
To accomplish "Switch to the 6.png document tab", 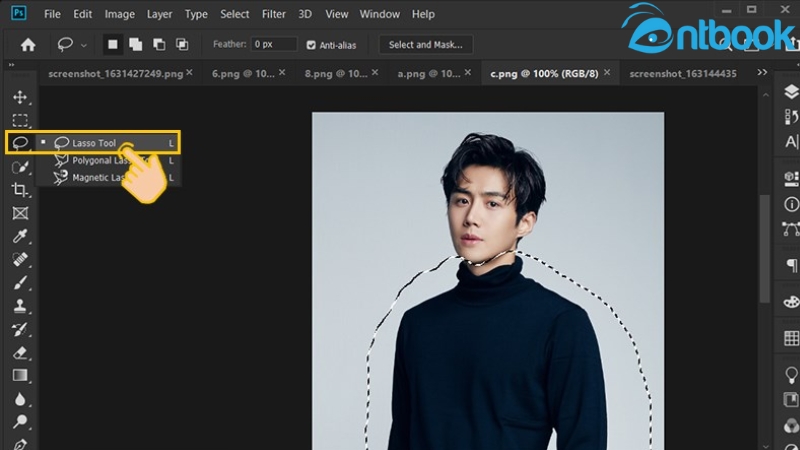I will tap(243, 73).
